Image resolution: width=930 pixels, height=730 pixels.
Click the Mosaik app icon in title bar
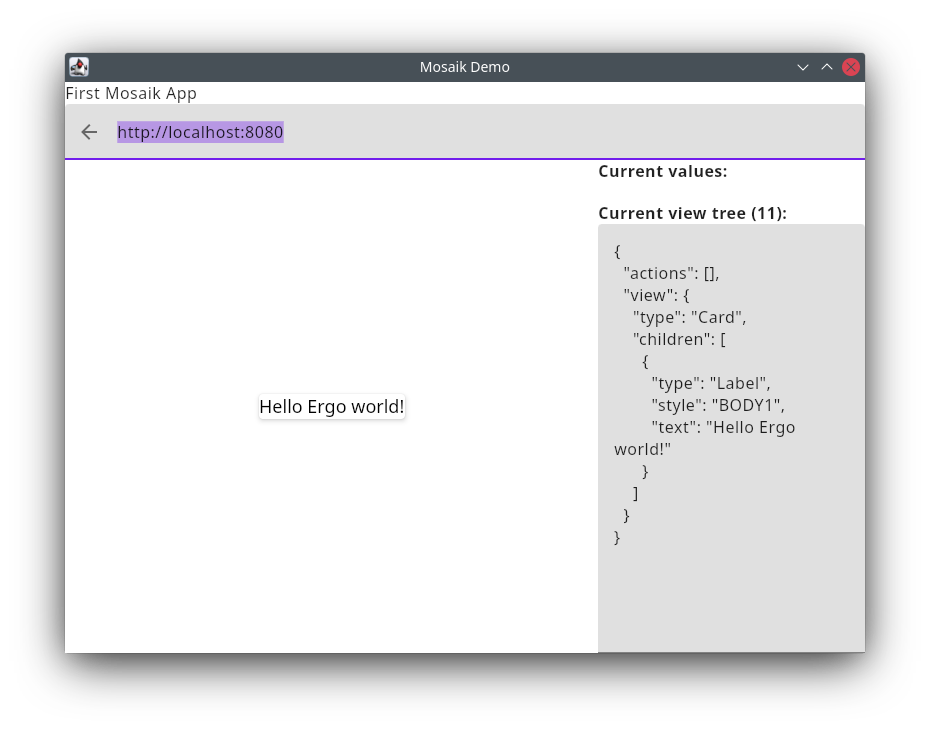click(79, 67)
